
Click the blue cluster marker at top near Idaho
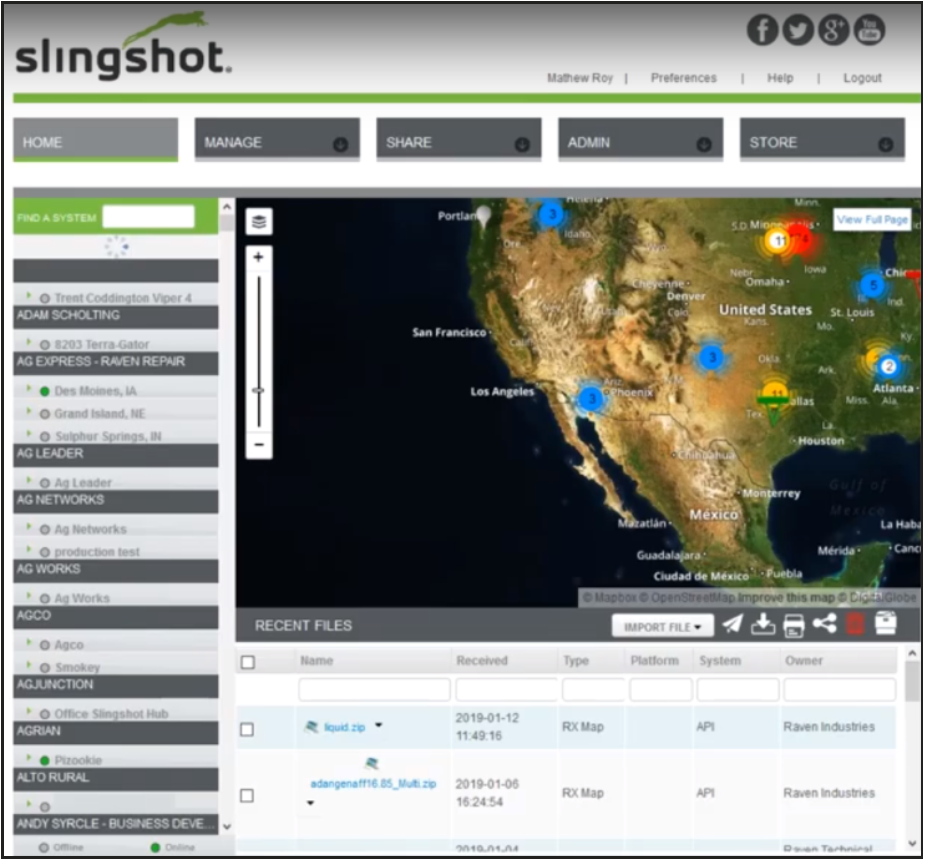pyautogui.click(x=551, y=214)
